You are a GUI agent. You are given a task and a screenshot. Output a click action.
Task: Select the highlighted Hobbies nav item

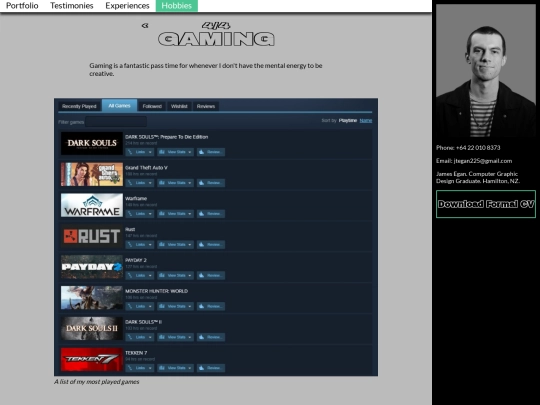point(177,6)
